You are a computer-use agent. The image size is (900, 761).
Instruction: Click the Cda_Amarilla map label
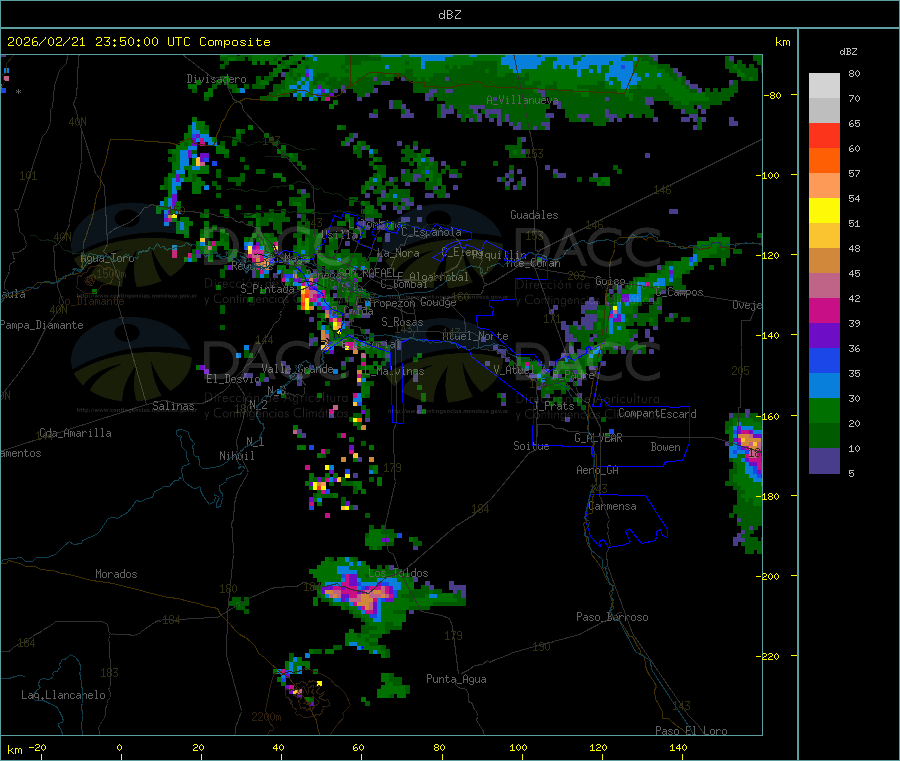tap(75, 433)
